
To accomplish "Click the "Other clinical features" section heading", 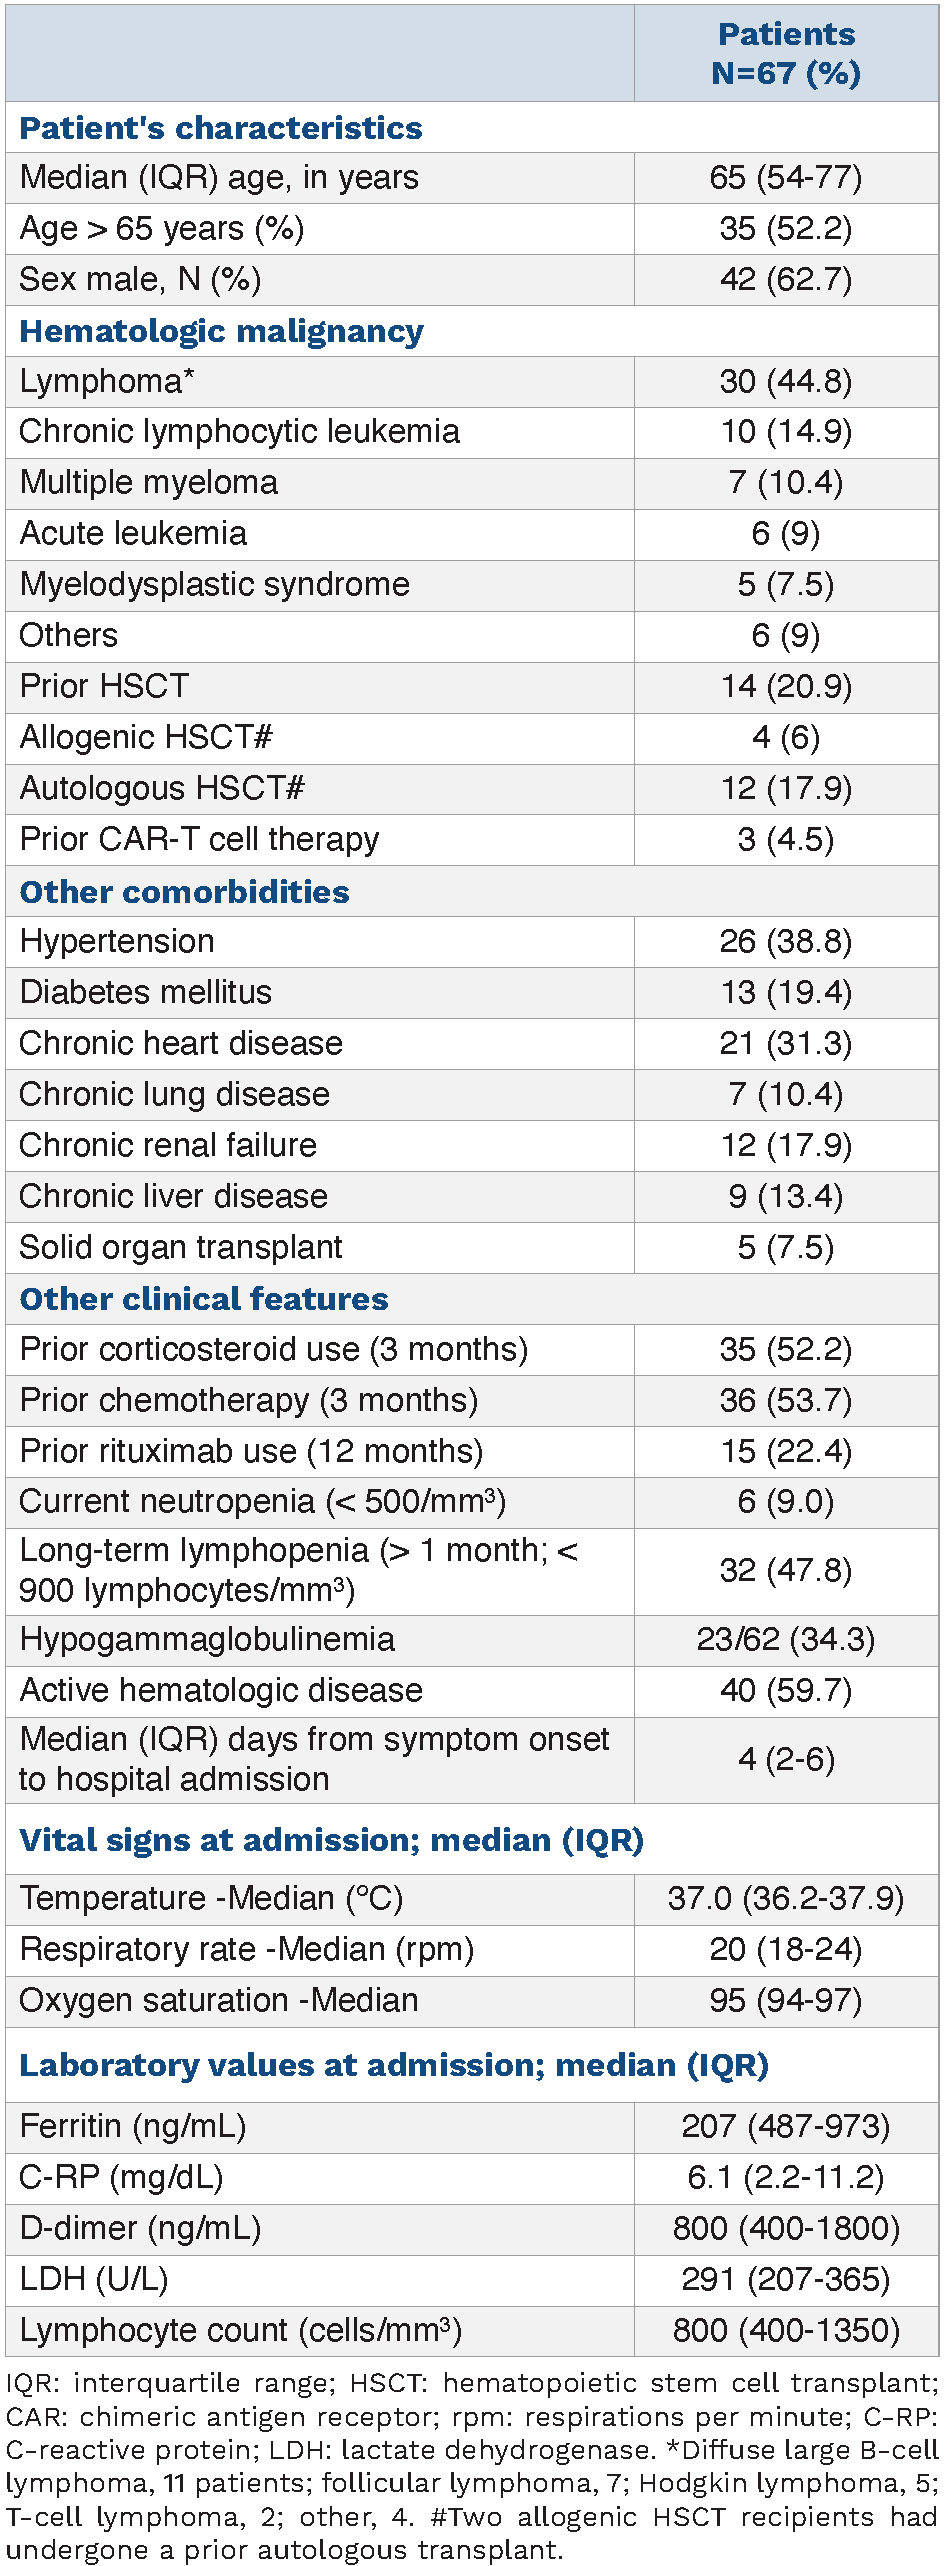I will pyautogui.click(x=204, y=1299).
